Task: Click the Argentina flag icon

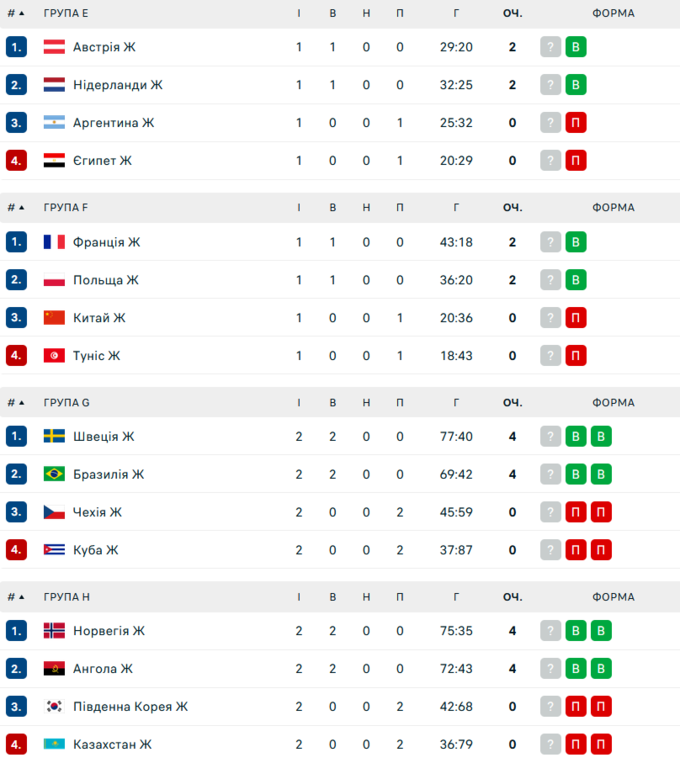Action: [x=54, y=123]
